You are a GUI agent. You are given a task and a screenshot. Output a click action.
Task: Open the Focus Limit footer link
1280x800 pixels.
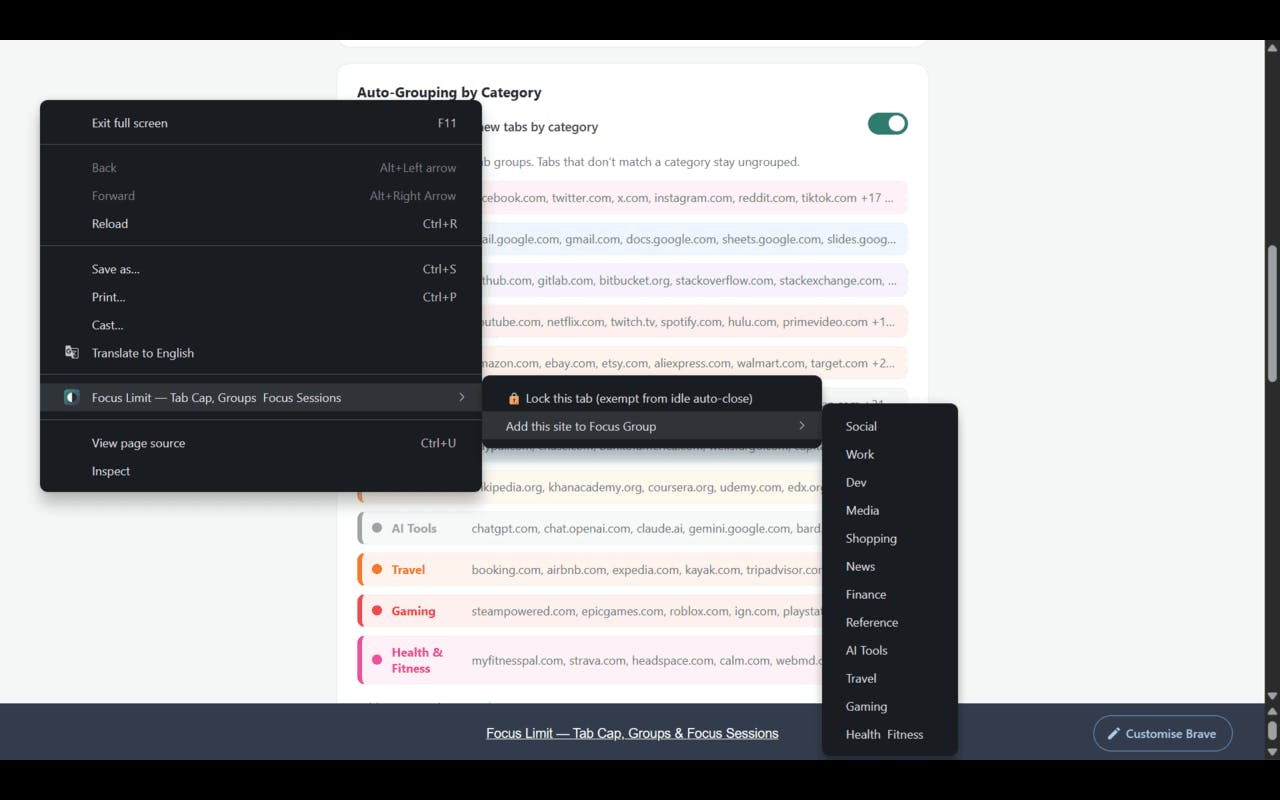632,734
